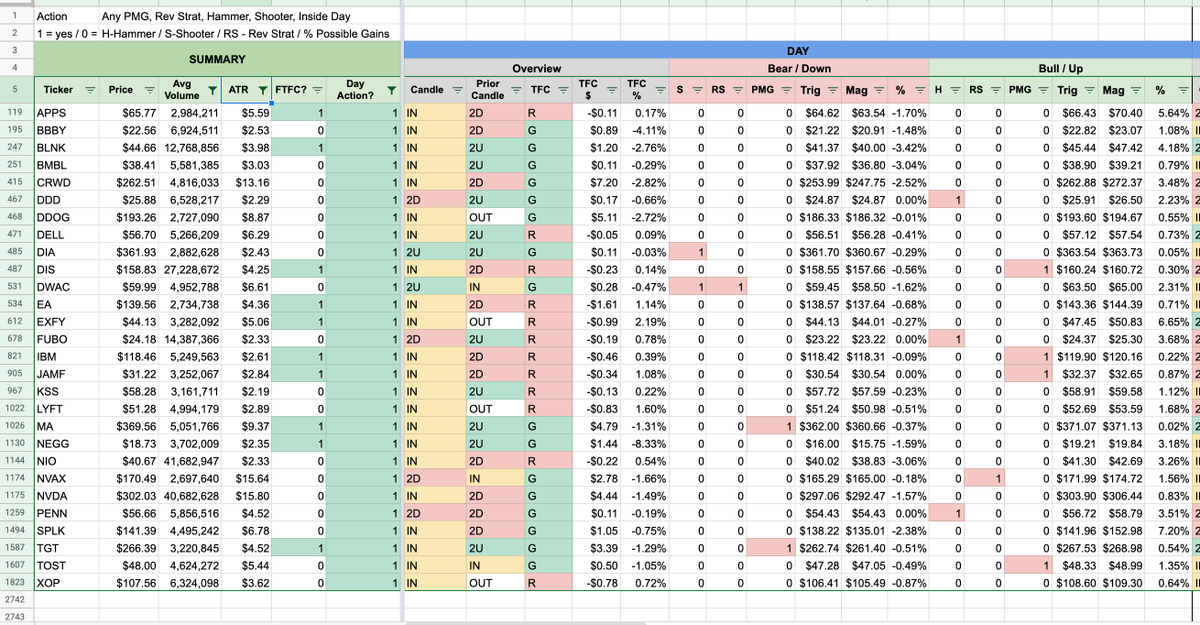Screen dimensions: 1200x625
Task: Open Bull / Up PMG column filter
Action: click(x=1044, y=90)
